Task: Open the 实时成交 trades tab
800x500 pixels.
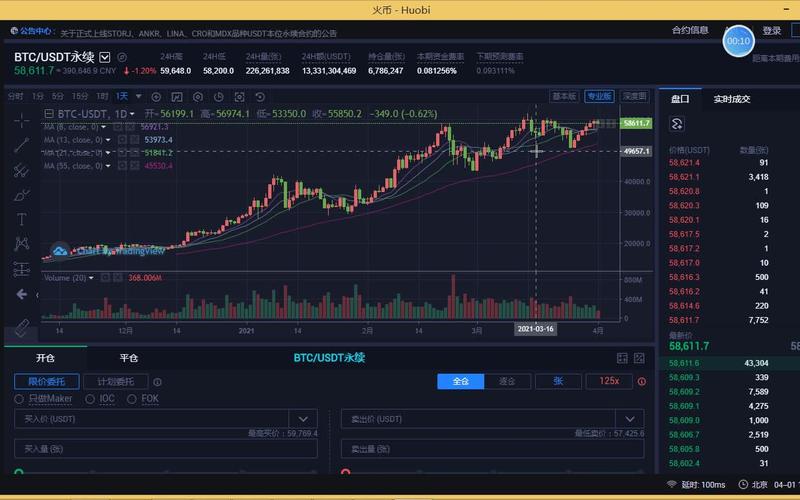Action: 732,99
